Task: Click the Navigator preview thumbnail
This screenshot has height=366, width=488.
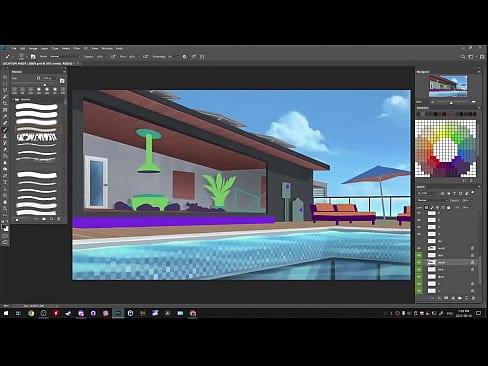Action: tap(448, 86)
